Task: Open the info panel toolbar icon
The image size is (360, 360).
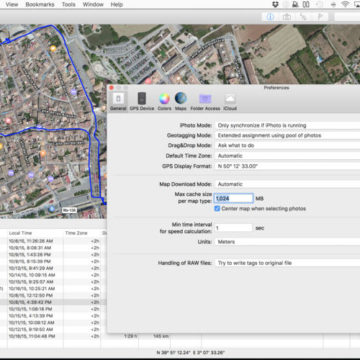Action: pyautogui.click(x=270, y=17)
